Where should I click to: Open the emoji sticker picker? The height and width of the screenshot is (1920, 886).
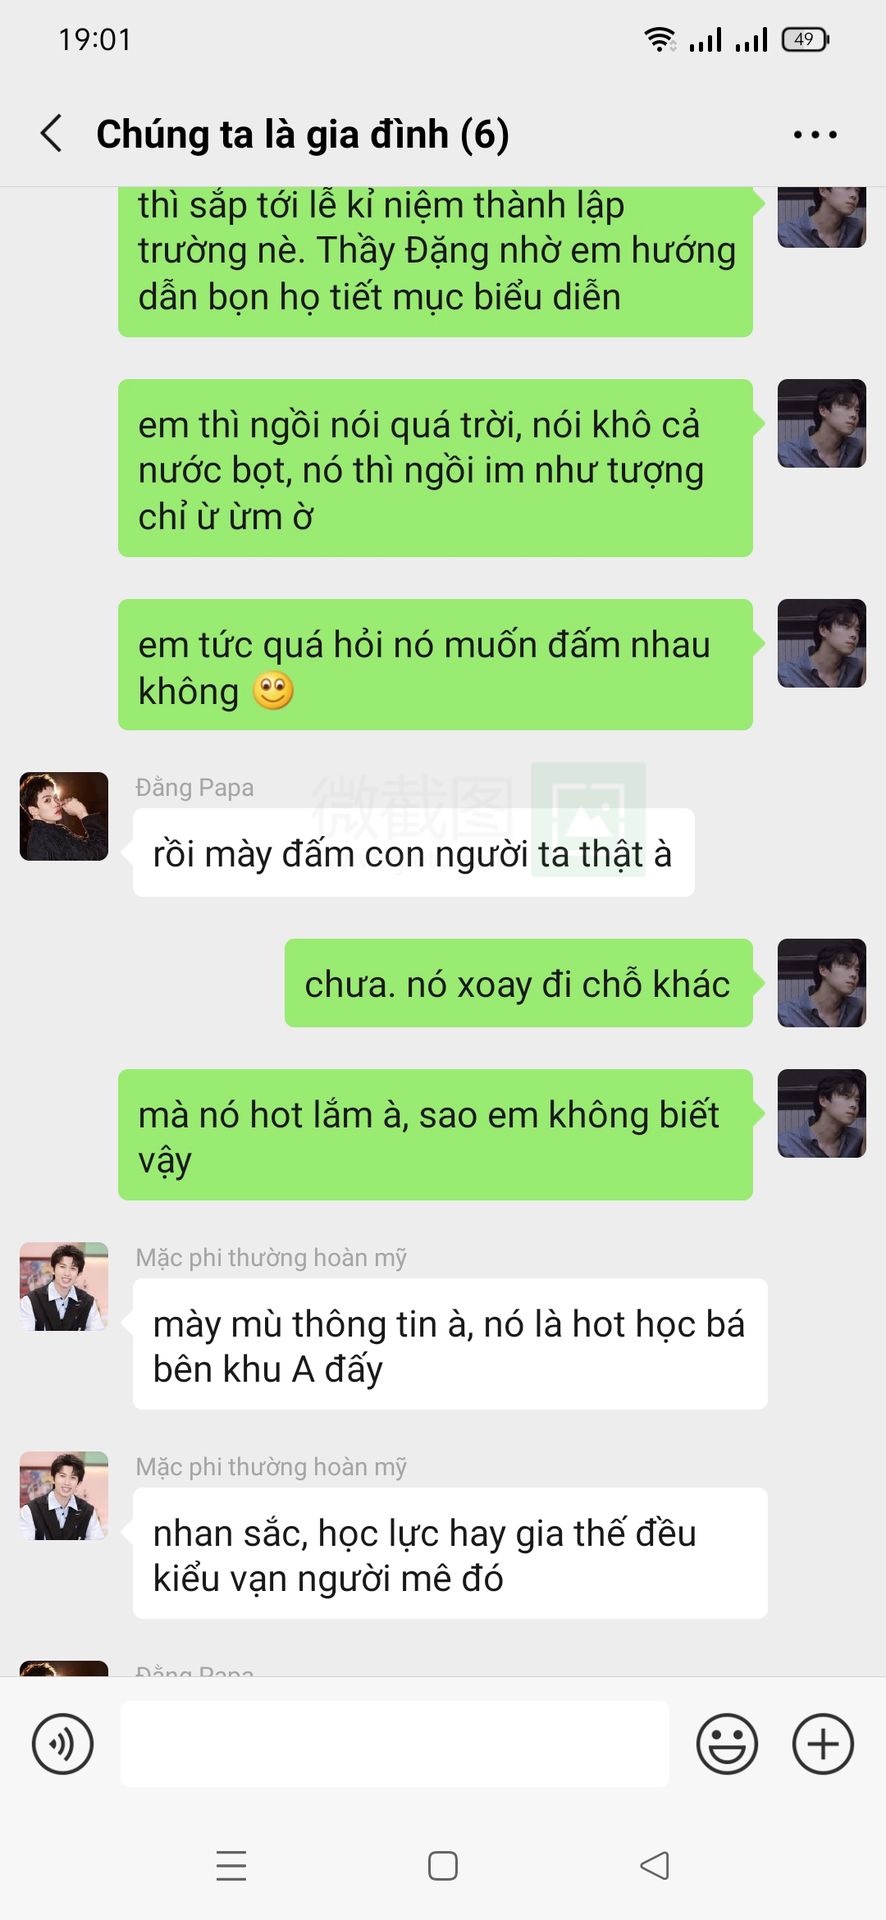(727, 1744)
